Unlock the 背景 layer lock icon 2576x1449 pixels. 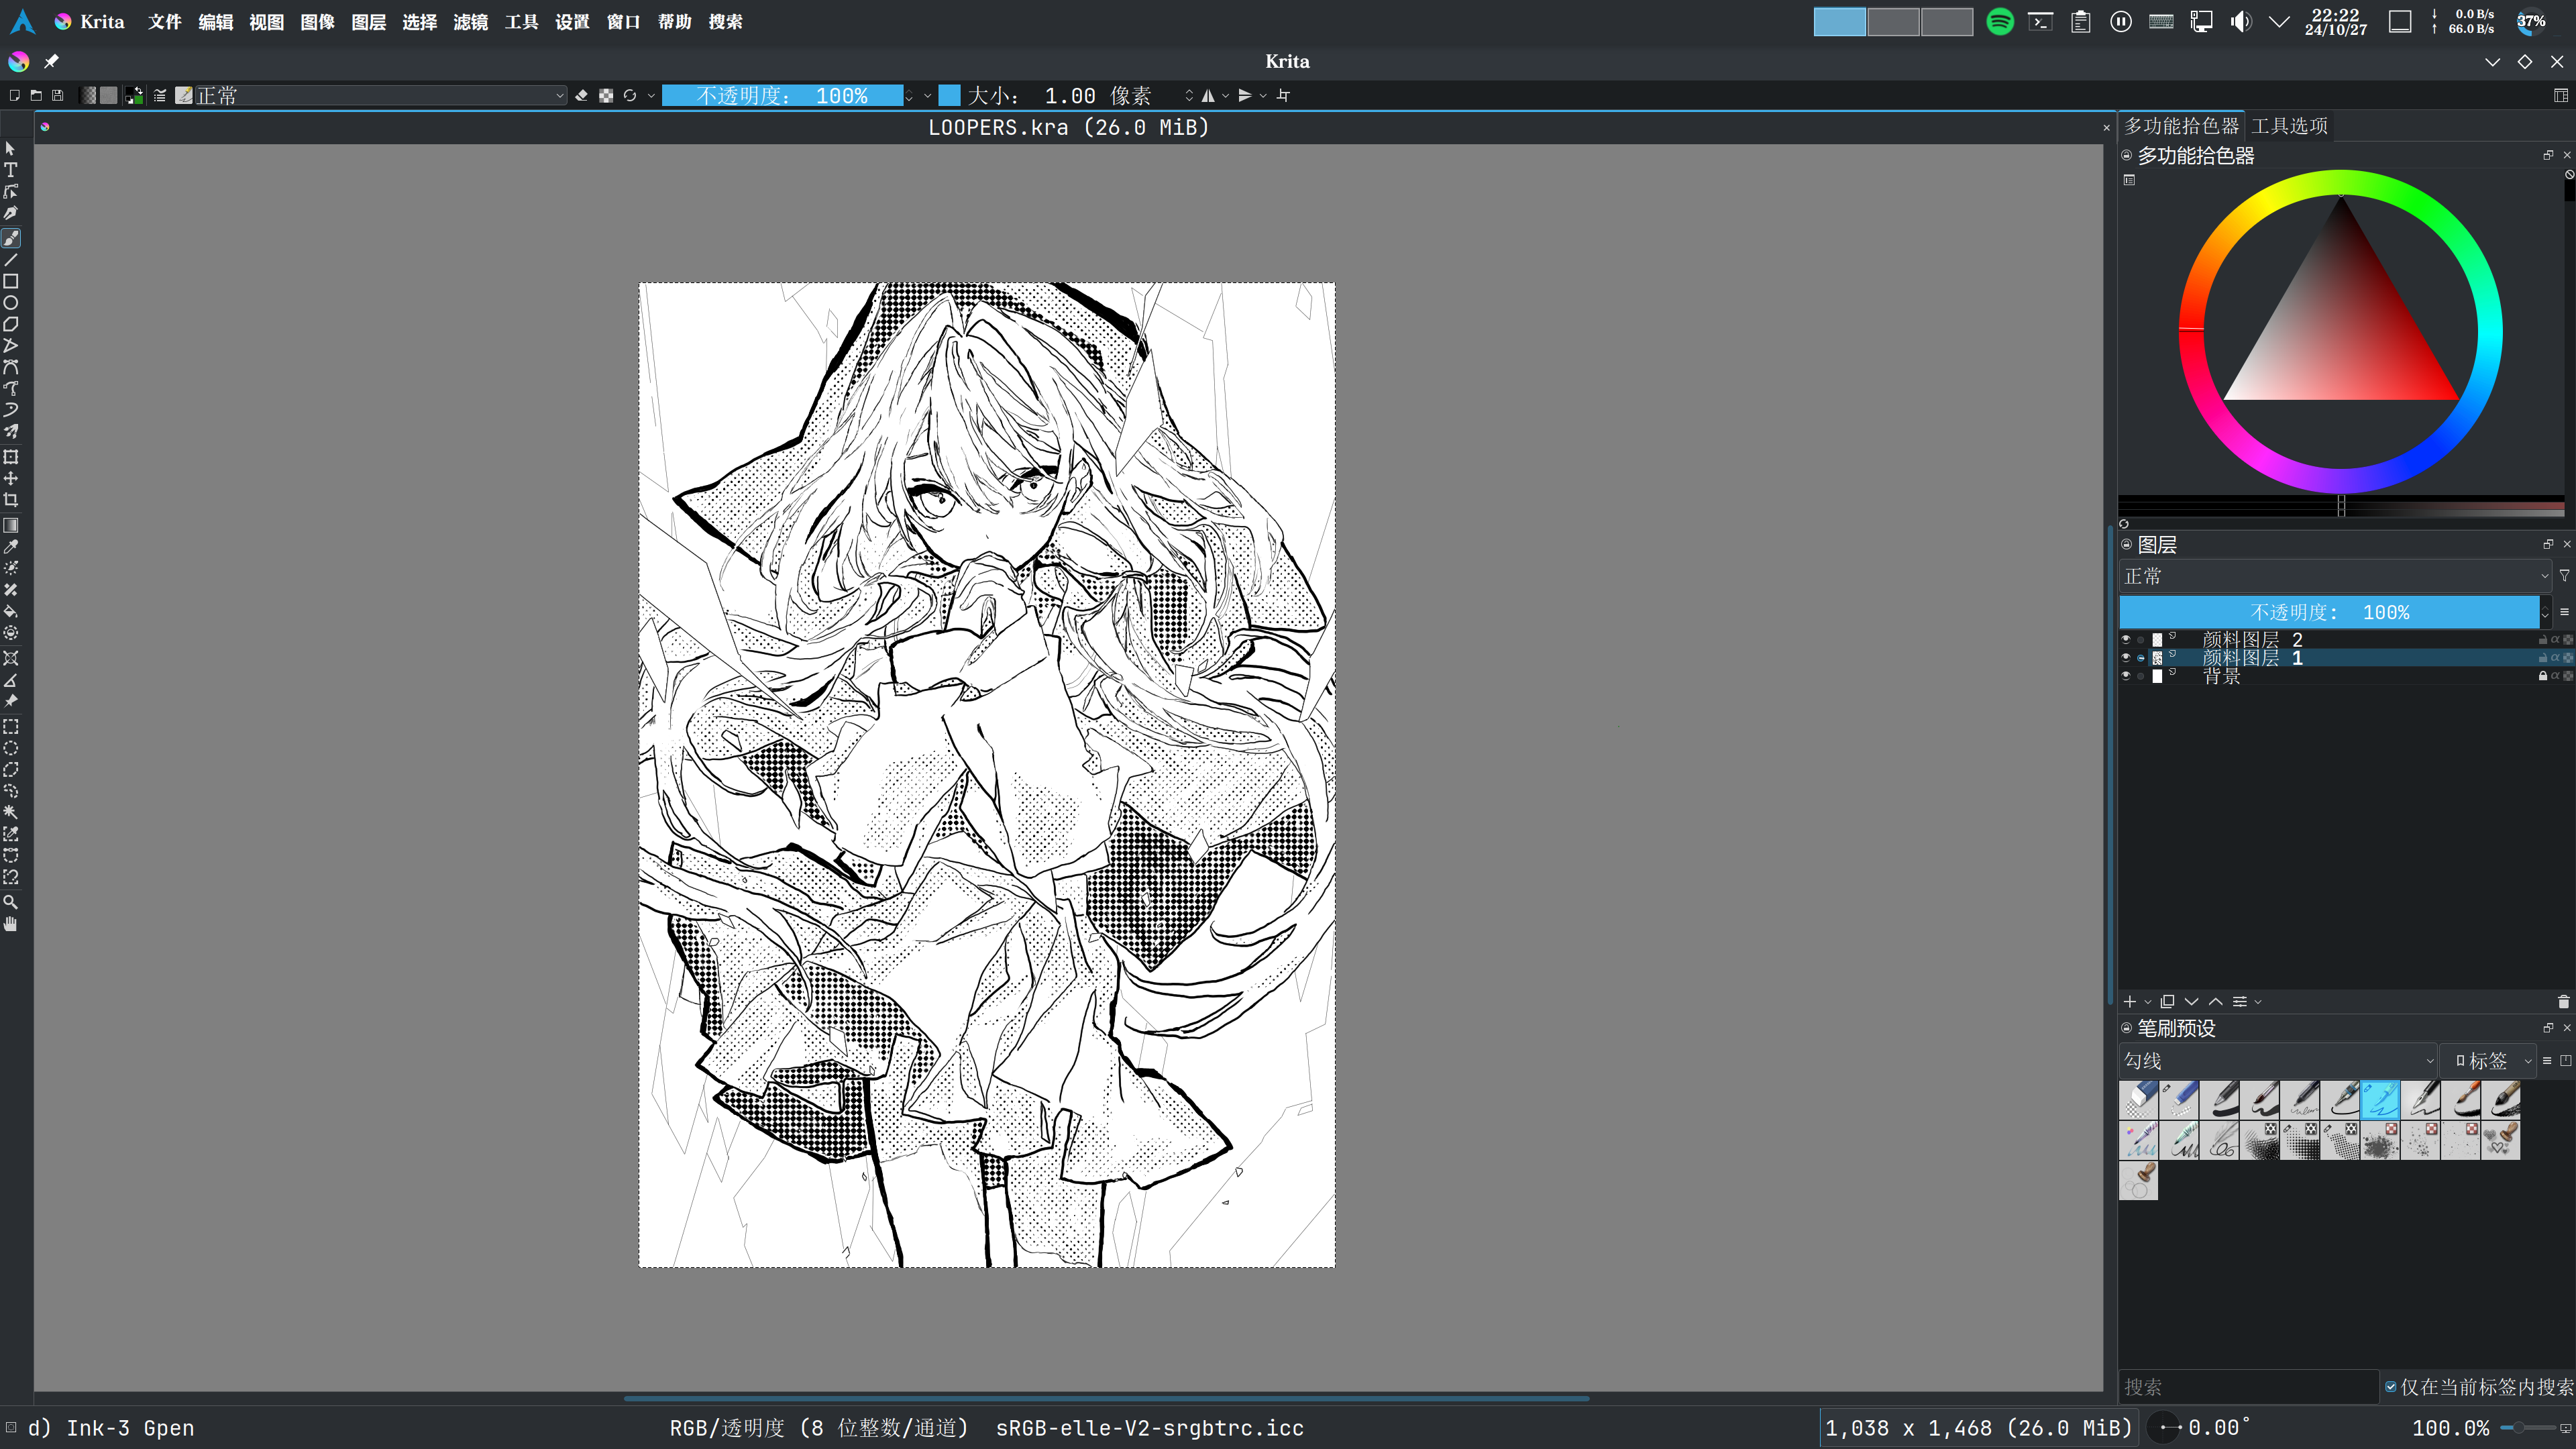coord(2543,676)
